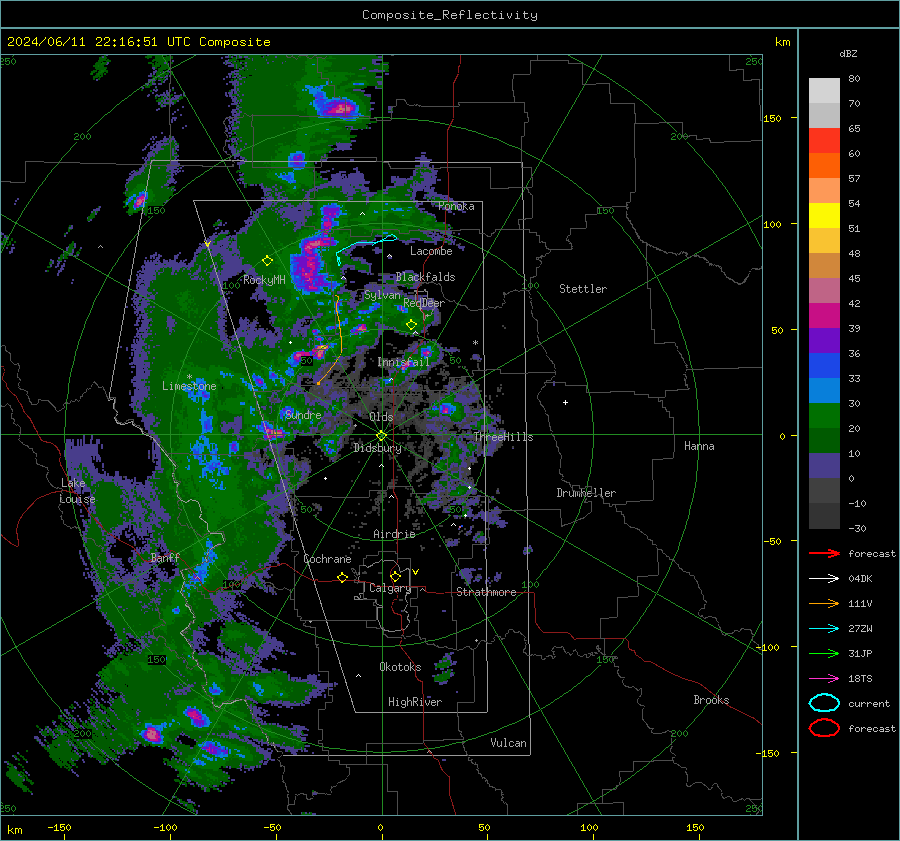The image size is (900, 841).
Task: Click the yellow diamond marker below RedDeer
Action: point(411,324)
